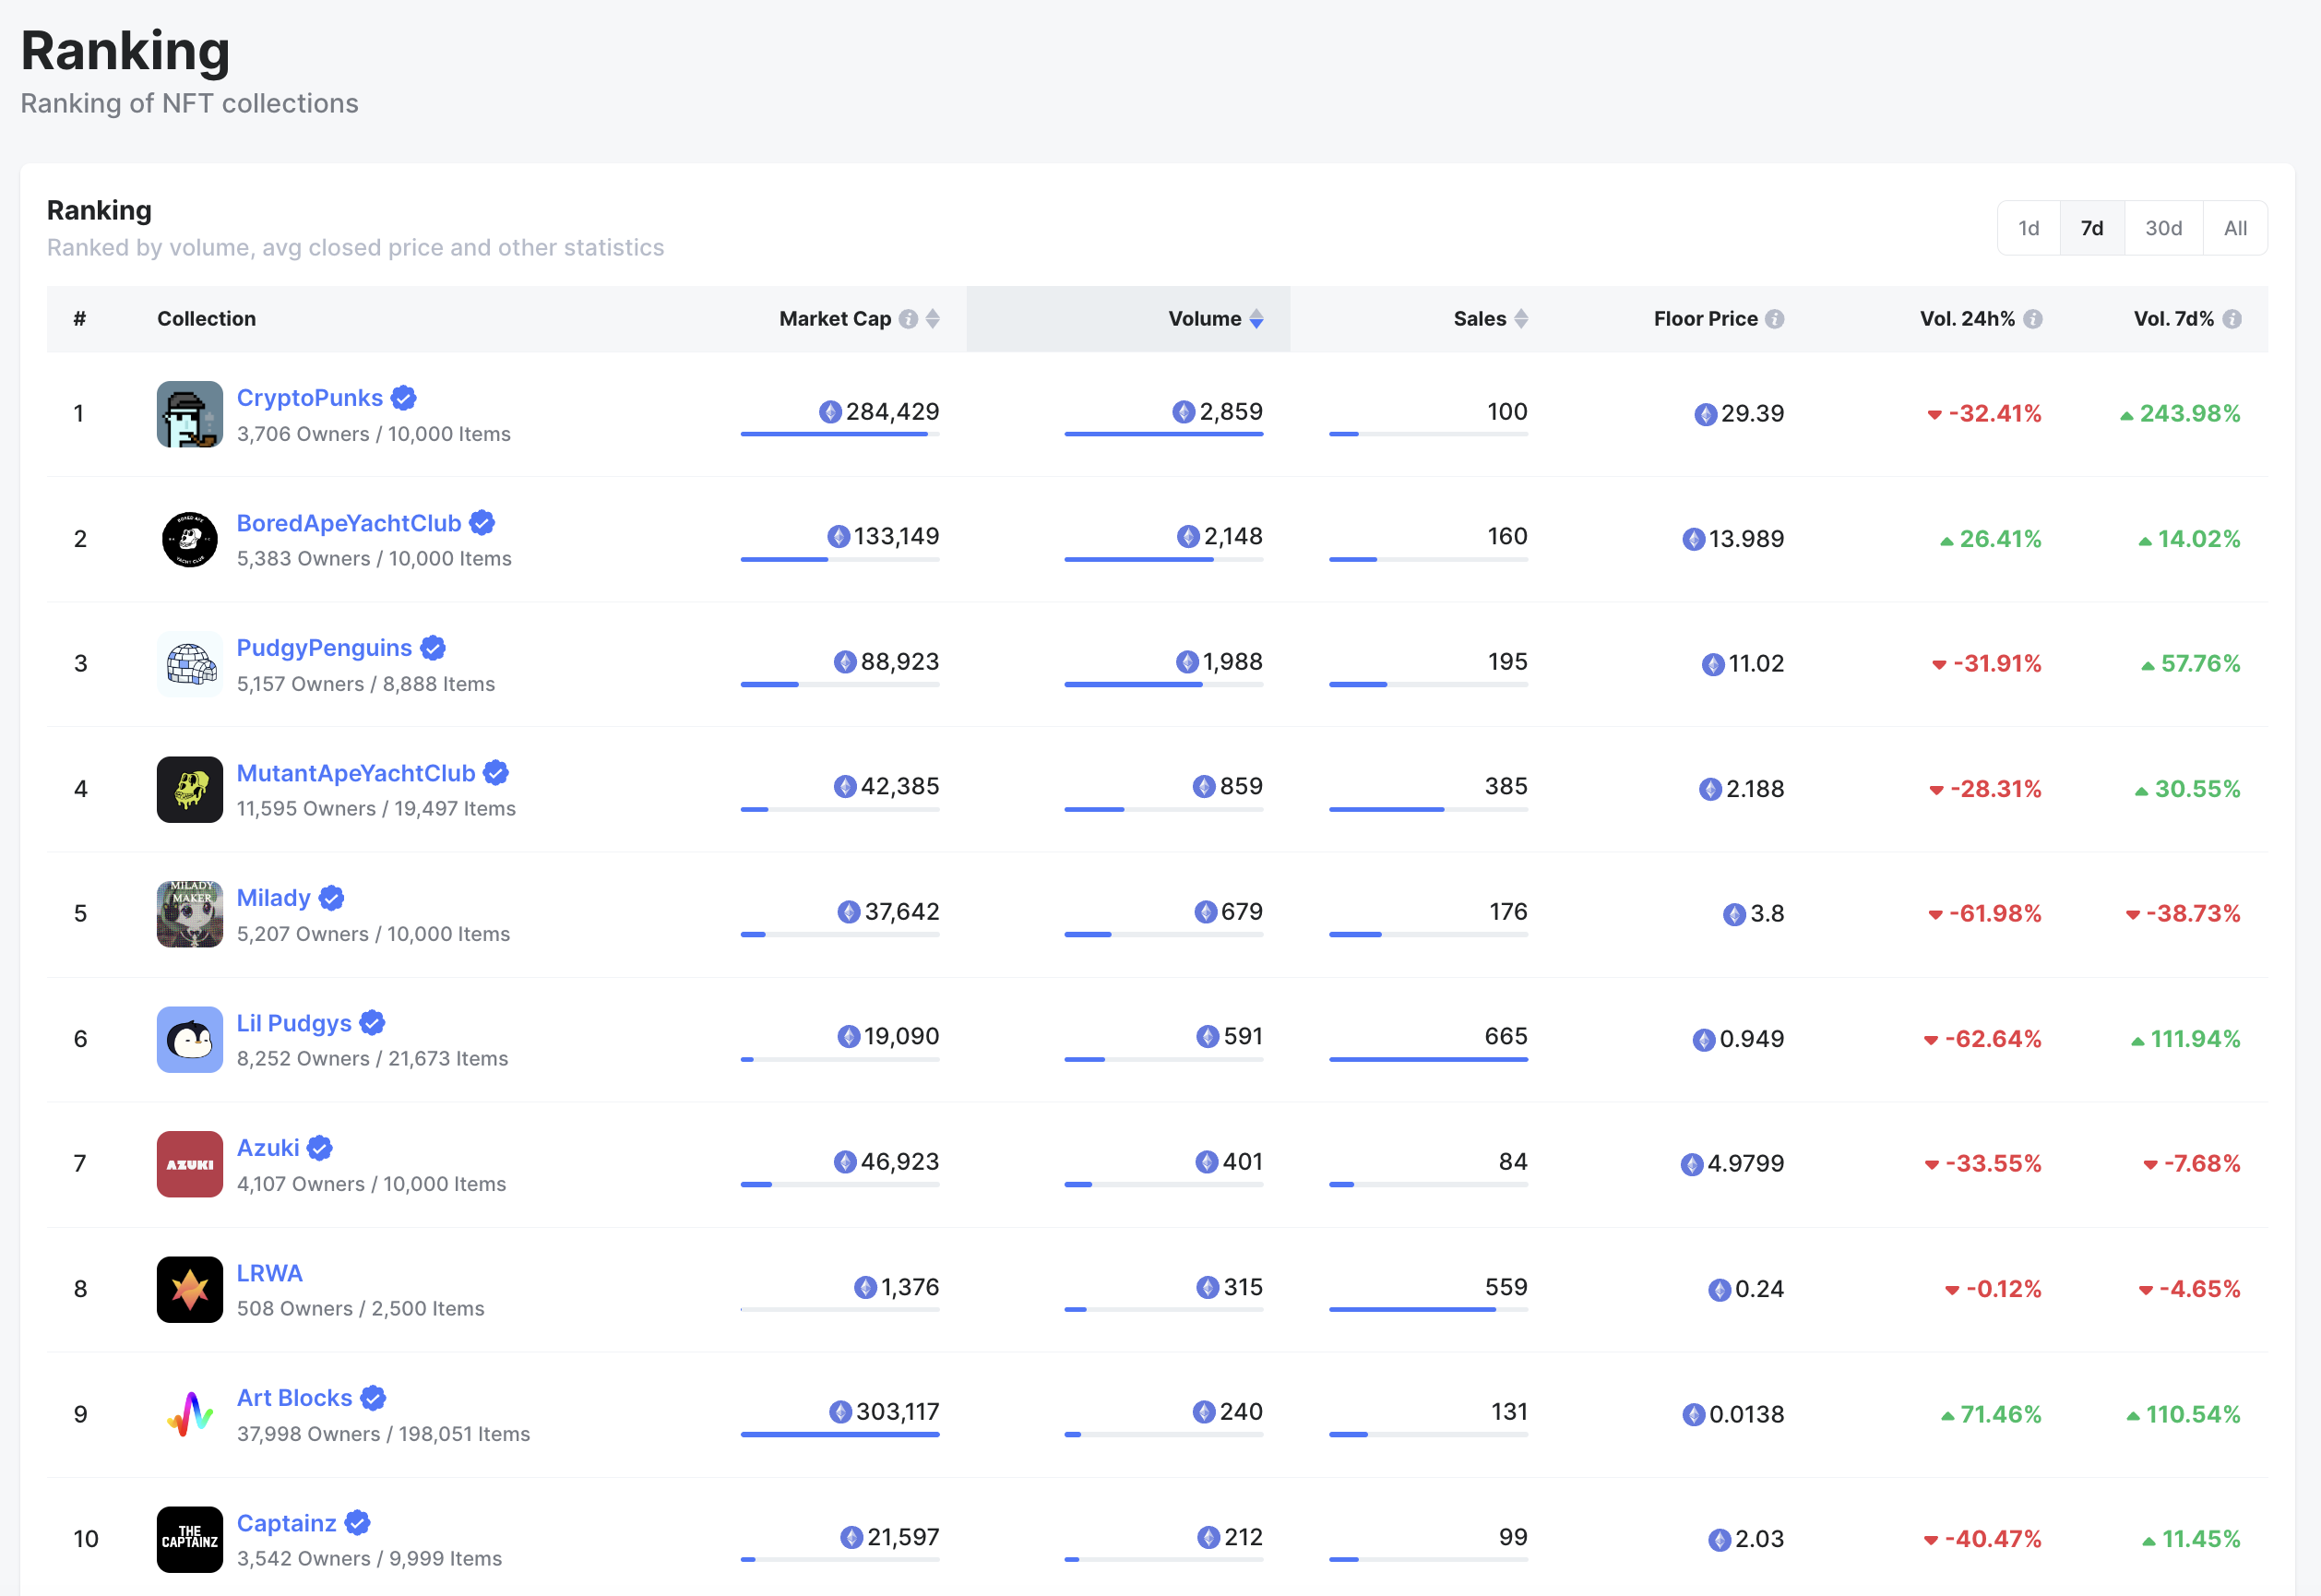Click MutantApeYachtClub verified badge icon
2321x1596 pixels.
click(496, 773)
